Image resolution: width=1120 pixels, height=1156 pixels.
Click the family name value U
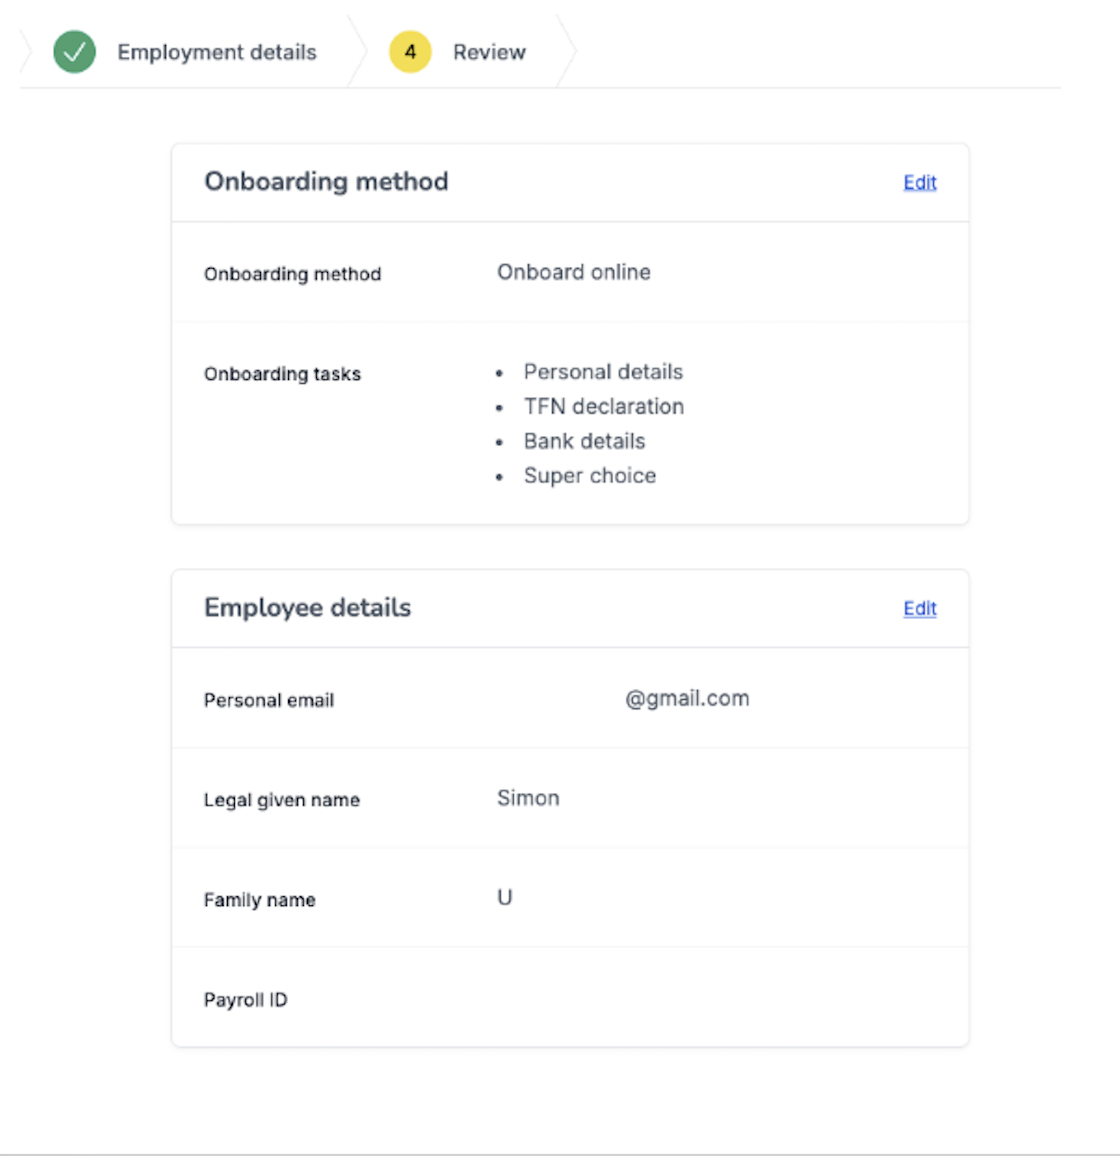pyautogui.click(x=504, y=897)
